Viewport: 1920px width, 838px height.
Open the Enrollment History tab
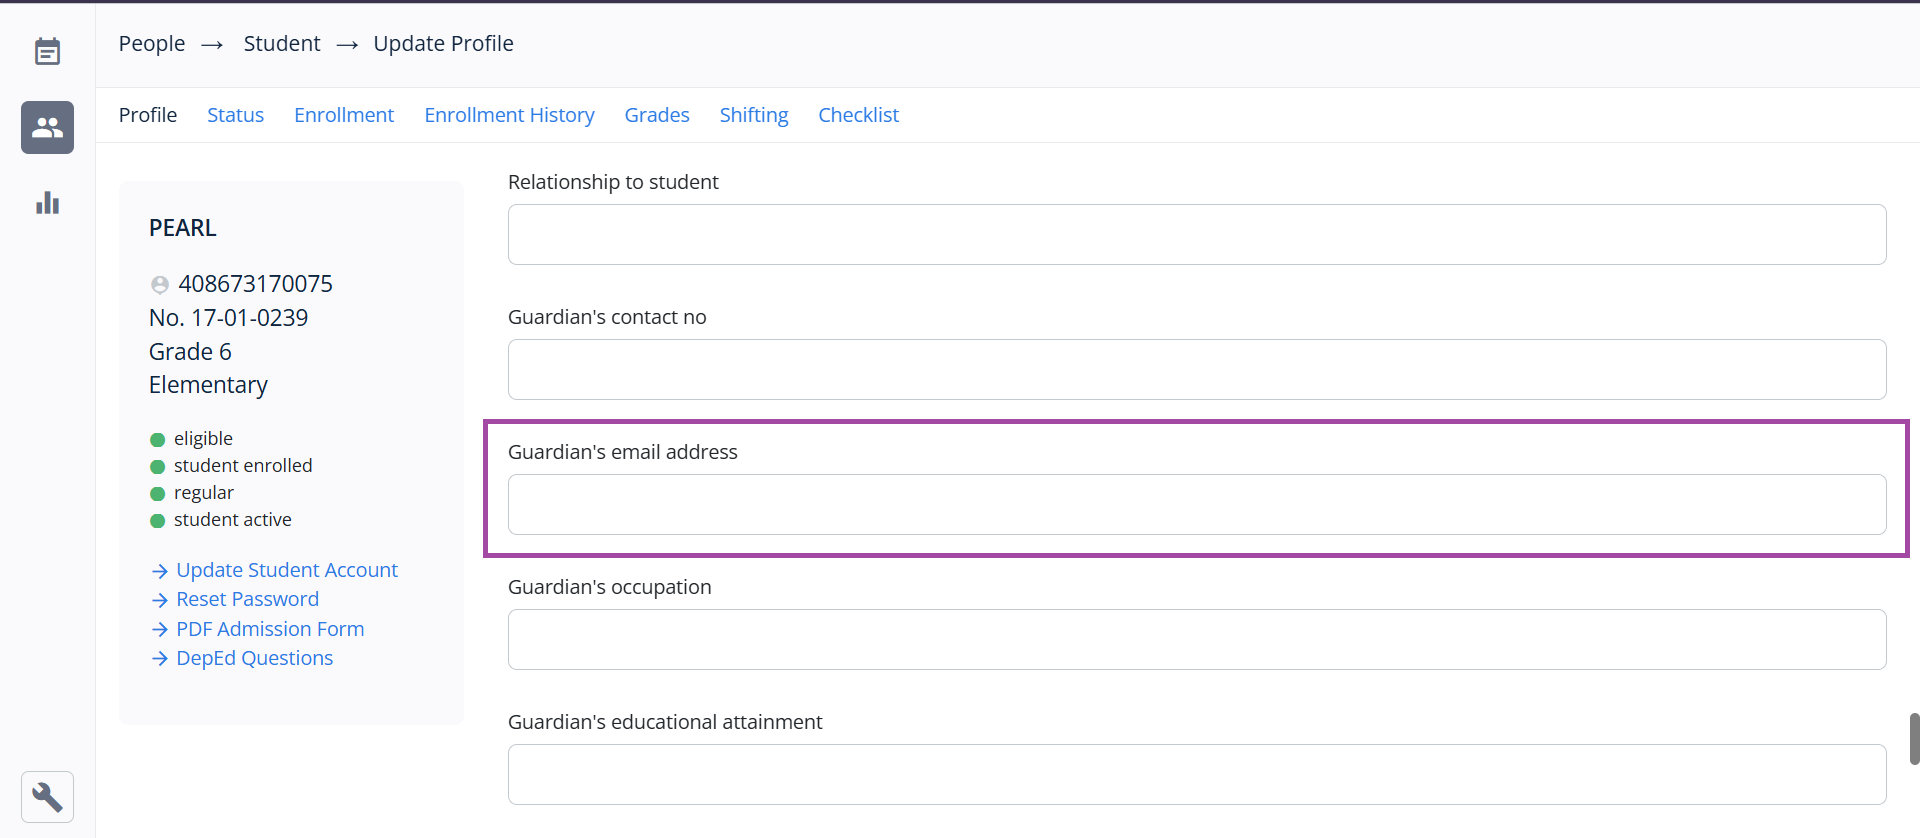pos(509,115)
